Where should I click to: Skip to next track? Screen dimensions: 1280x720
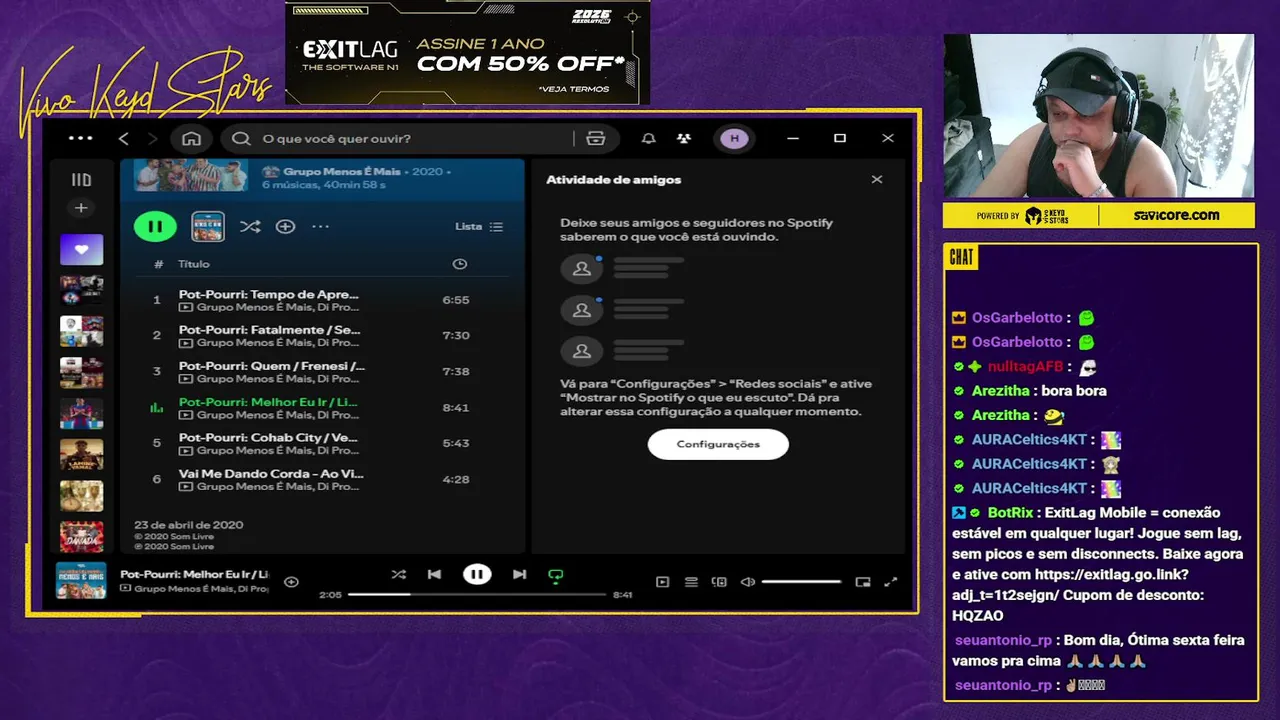coord(519,574)
